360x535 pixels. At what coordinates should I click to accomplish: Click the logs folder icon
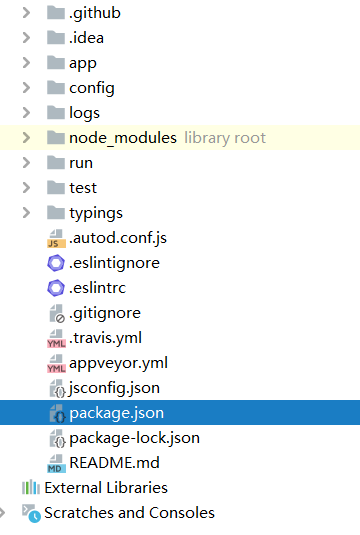56,113
